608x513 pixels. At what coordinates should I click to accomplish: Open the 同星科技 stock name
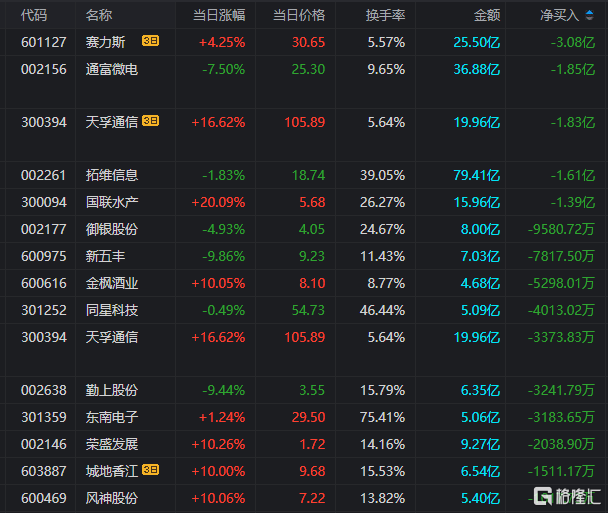pyautogui.click(x=112, y=310)
